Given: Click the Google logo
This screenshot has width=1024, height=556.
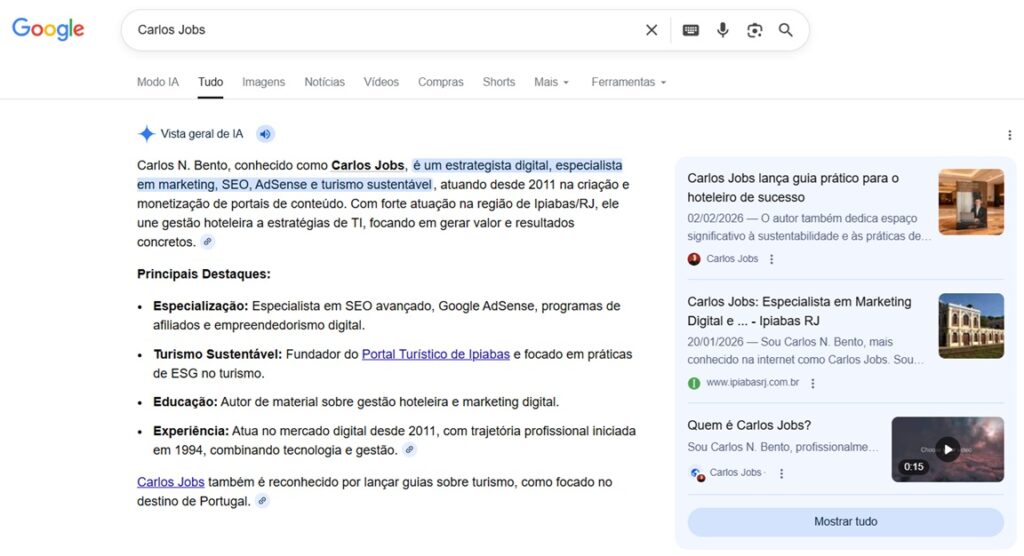Looking at the screenshot, I should 48,30.
